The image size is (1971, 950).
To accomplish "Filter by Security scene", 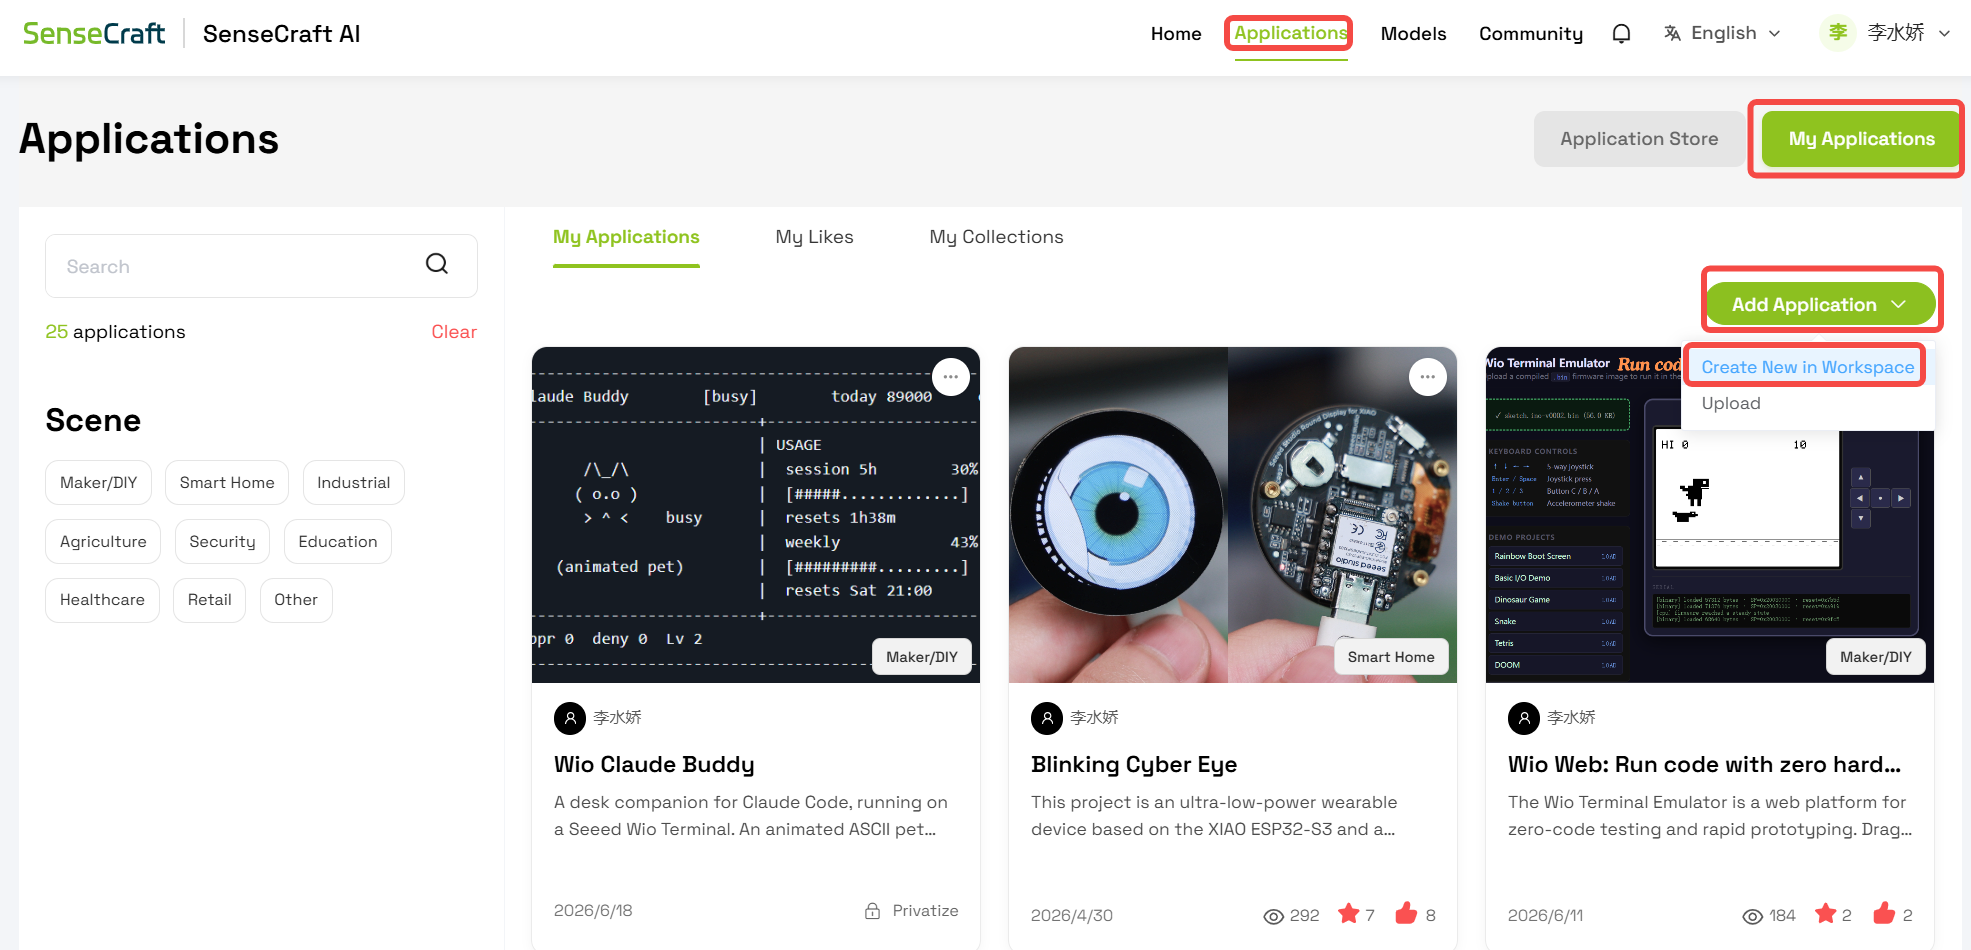I will click(x=222, y=542).
